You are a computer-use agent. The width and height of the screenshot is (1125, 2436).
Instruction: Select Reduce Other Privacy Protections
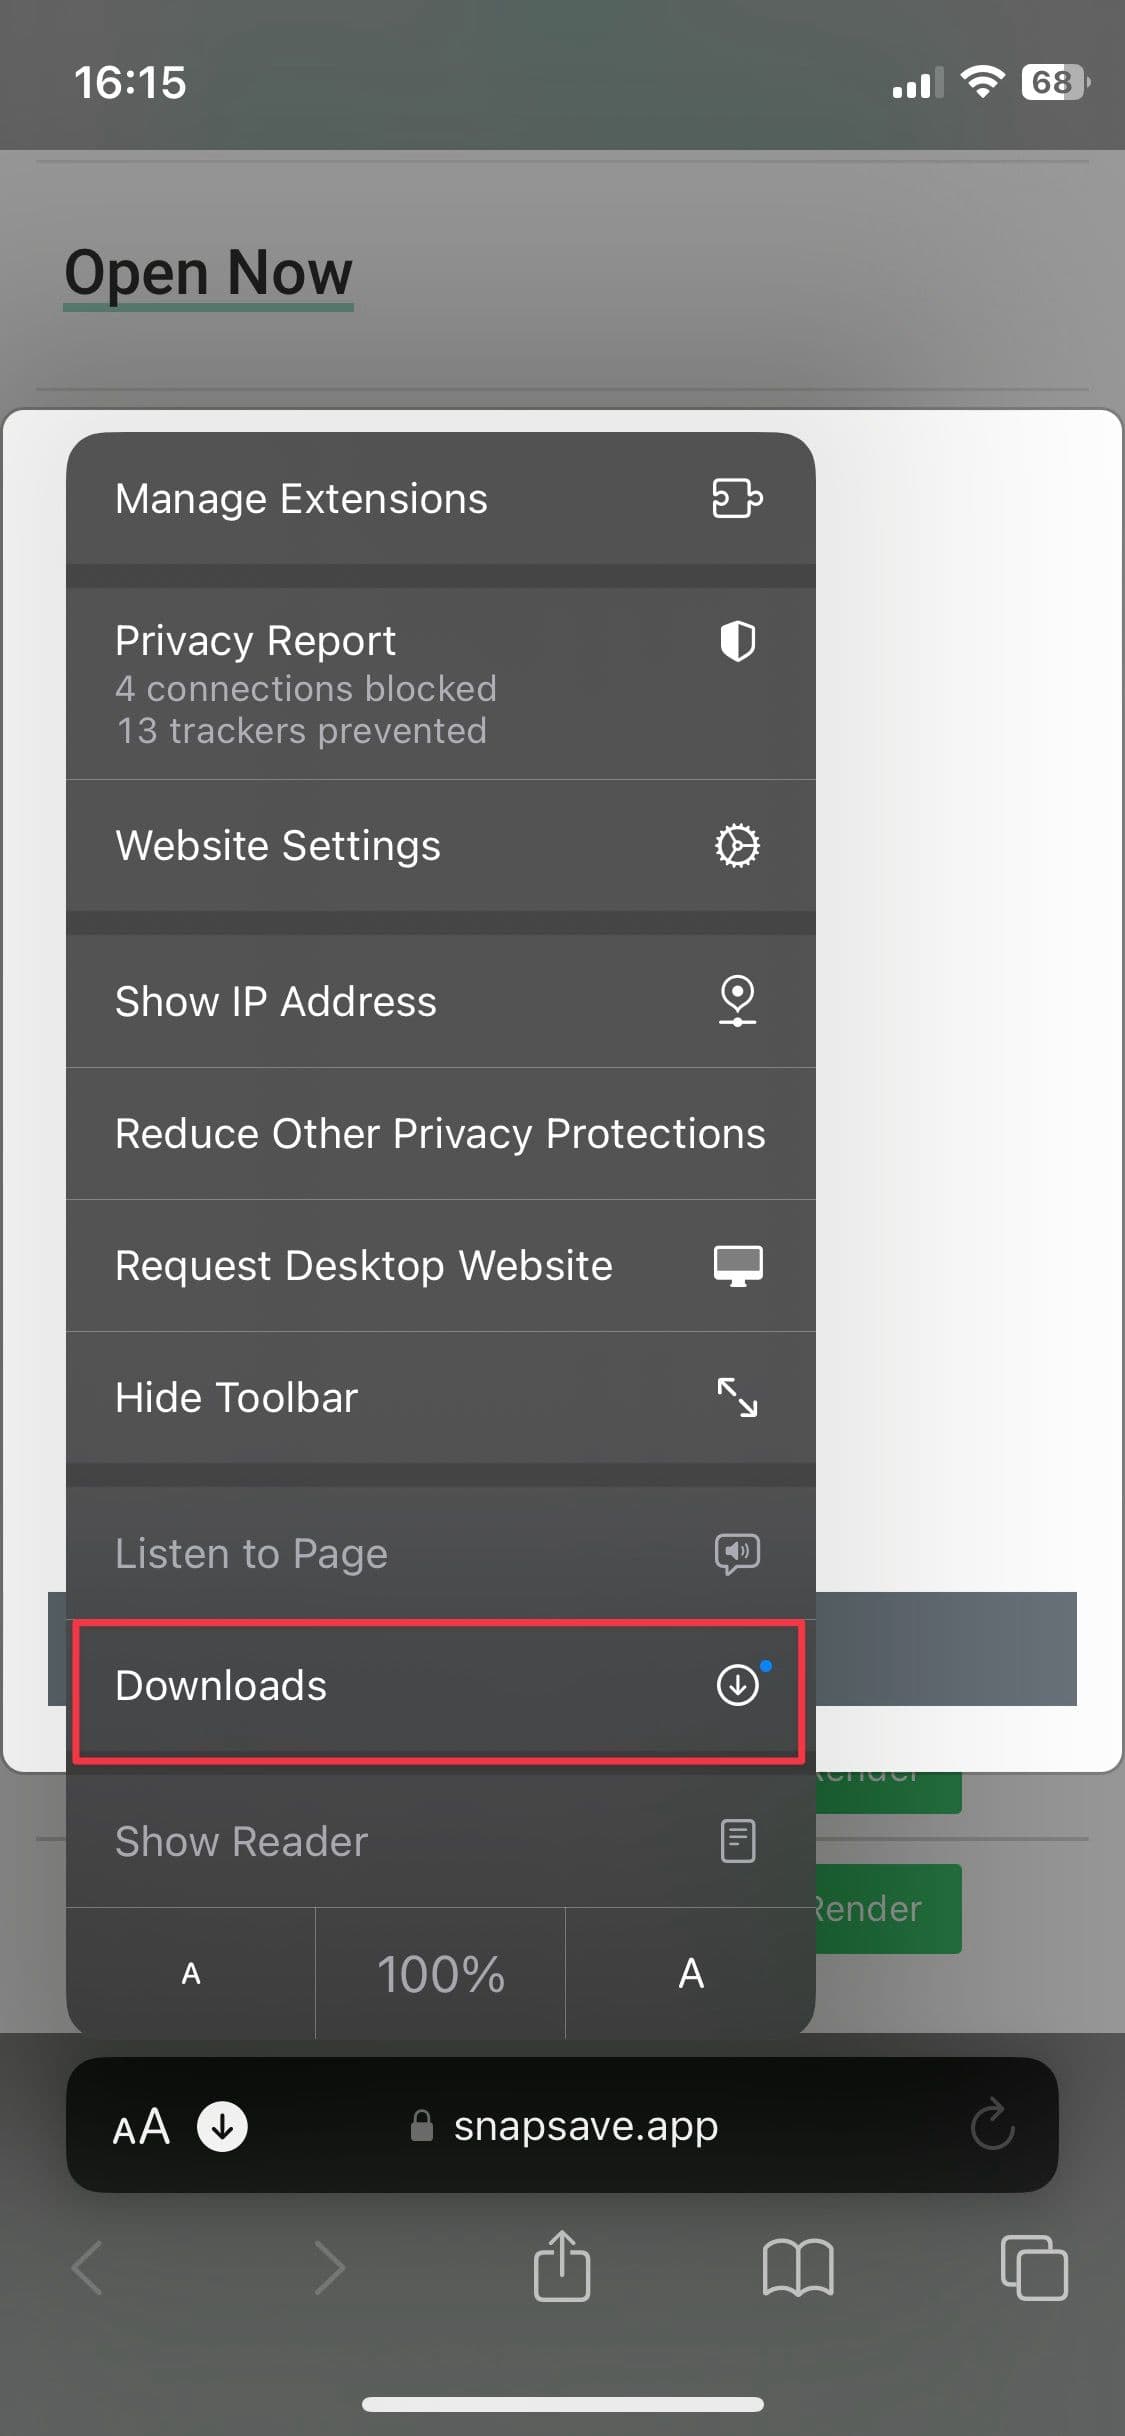440,1134
